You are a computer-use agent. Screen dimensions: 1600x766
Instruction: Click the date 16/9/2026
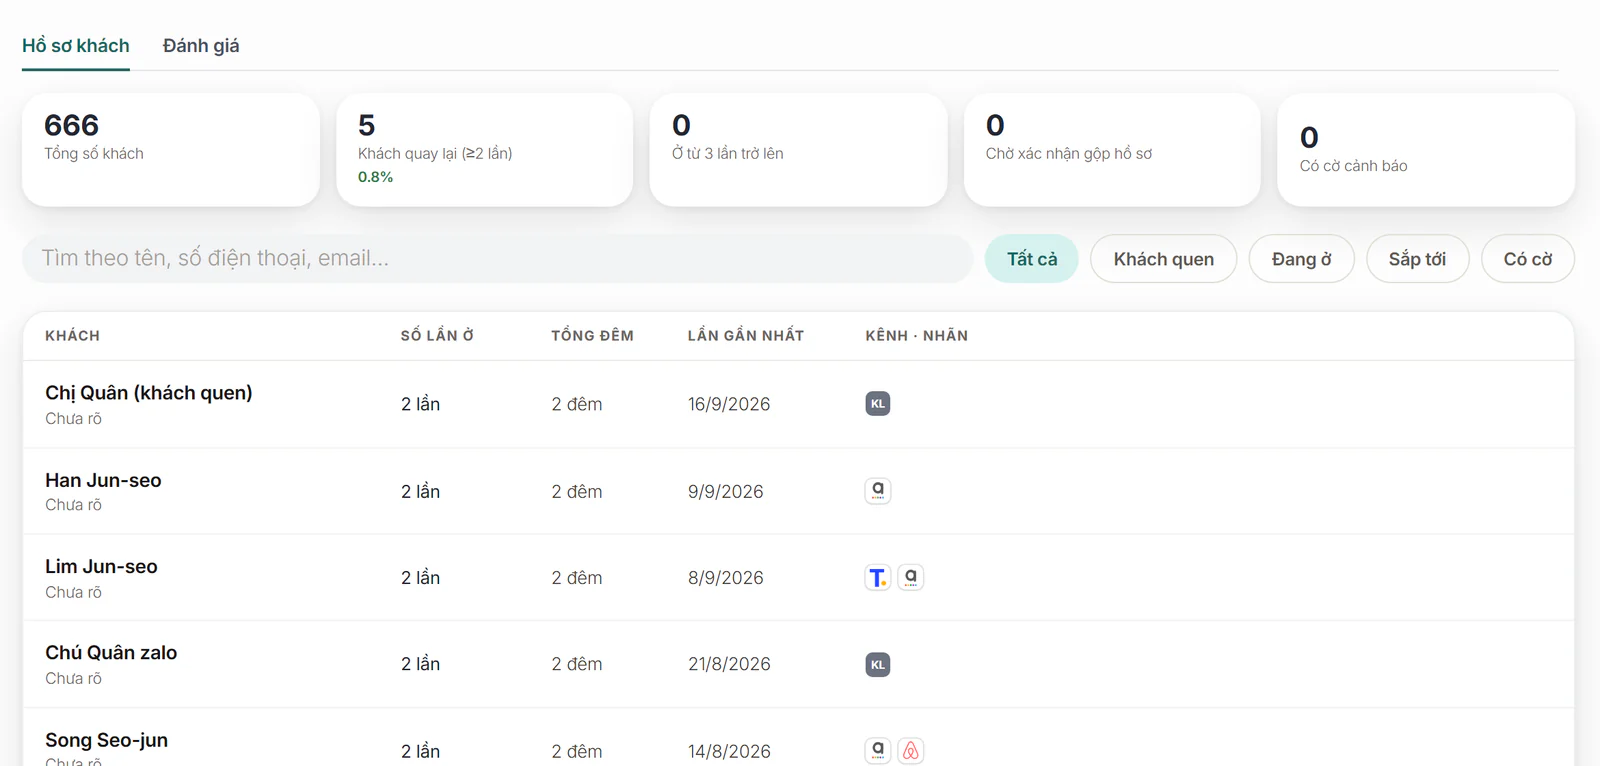(729, 404)
